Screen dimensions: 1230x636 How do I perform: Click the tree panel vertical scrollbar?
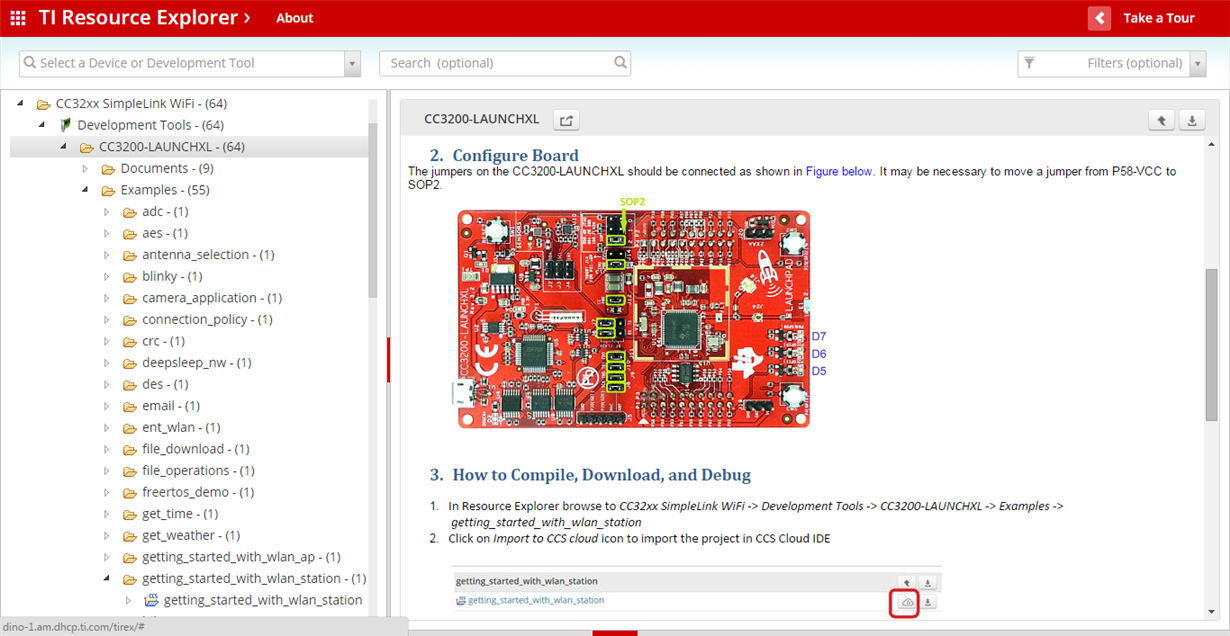[373, 210]
